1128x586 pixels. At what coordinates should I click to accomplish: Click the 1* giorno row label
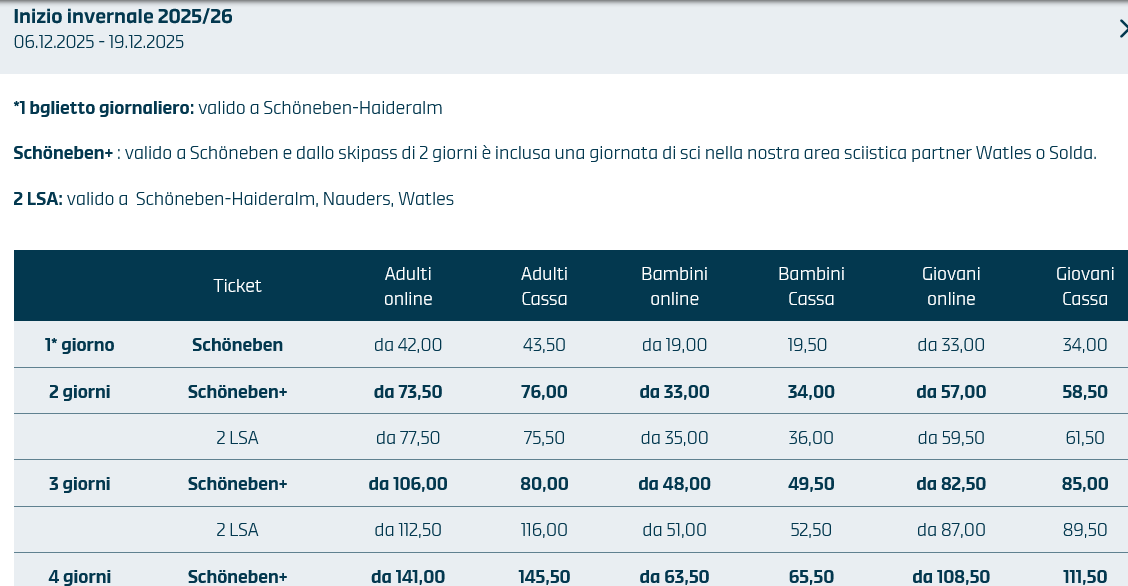point(80,345)
